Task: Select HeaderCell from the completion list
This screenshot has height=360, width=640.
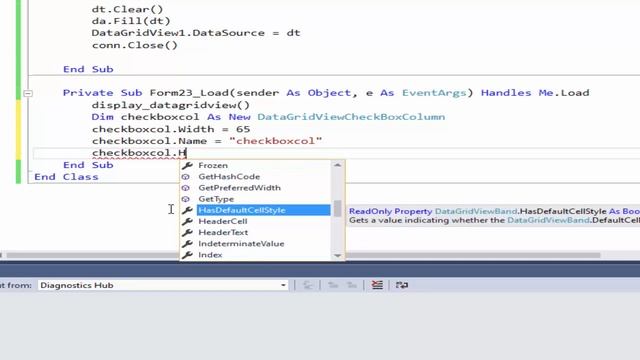Action: tap(222, 221)
